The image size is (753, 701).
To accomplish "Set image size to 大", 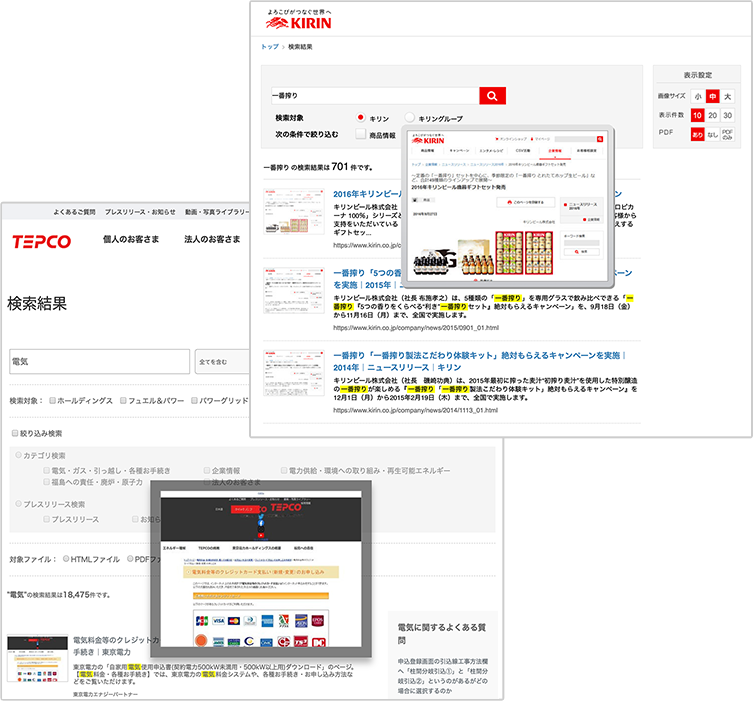I will point(728,97).
